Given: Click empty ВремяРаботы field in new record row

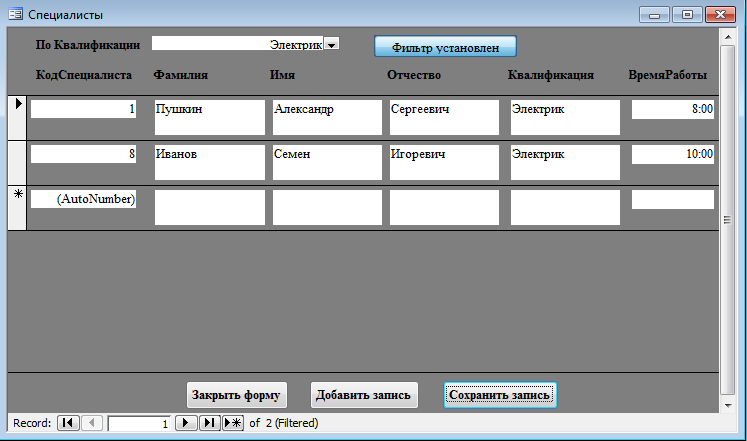Looking at the screenshot, I should (673, 200).
